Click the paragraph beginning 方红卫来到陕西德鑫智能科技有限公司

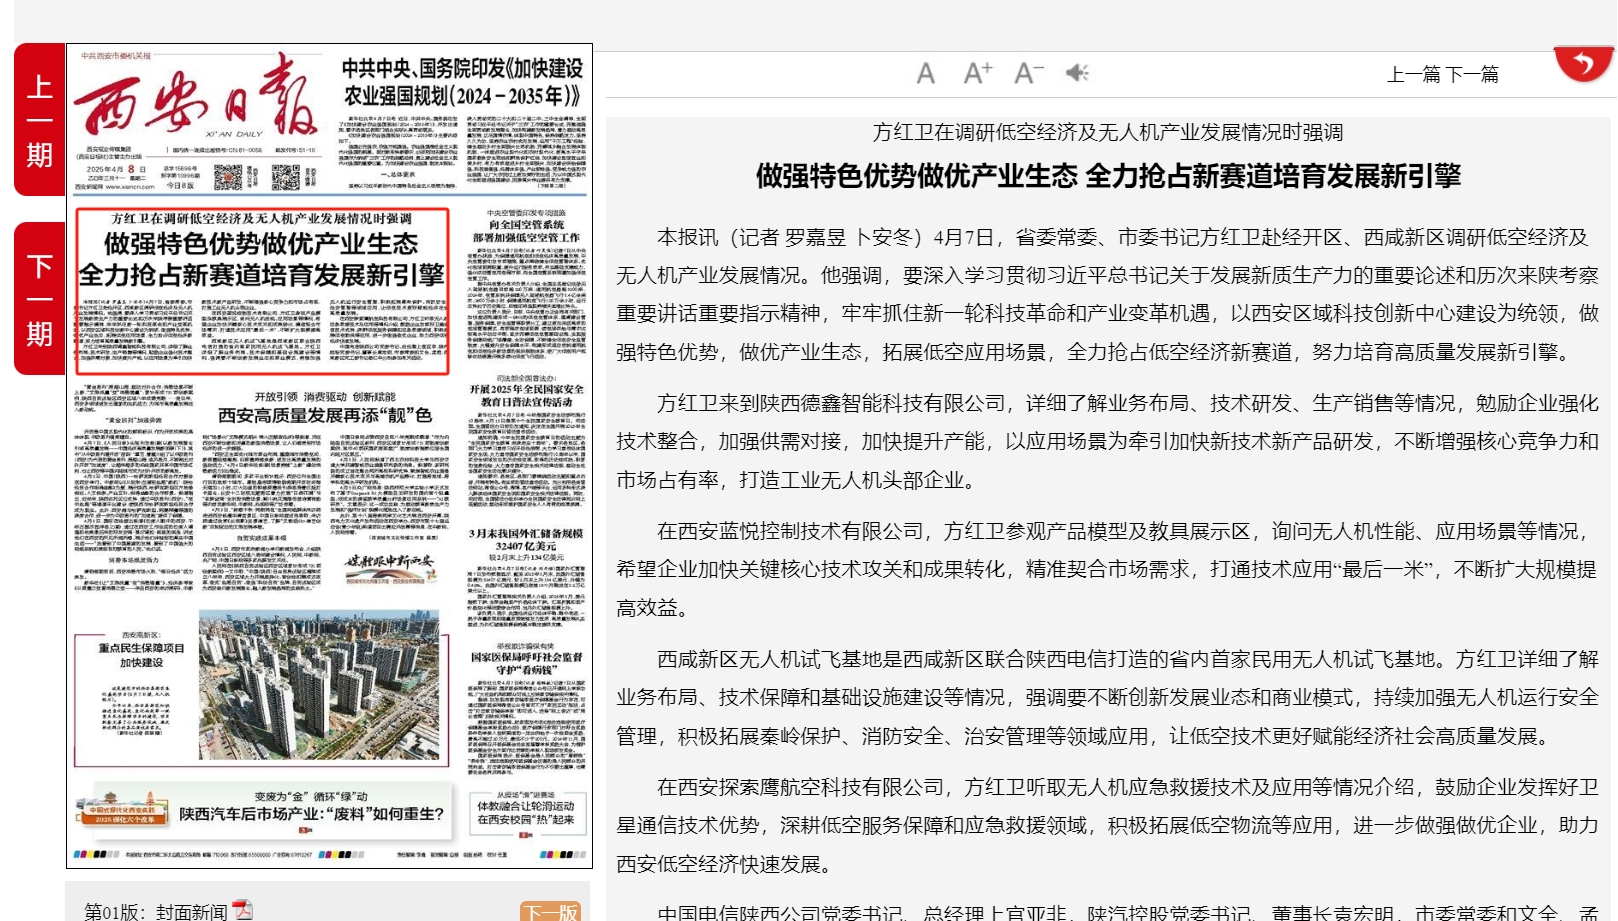point(1108,441)
